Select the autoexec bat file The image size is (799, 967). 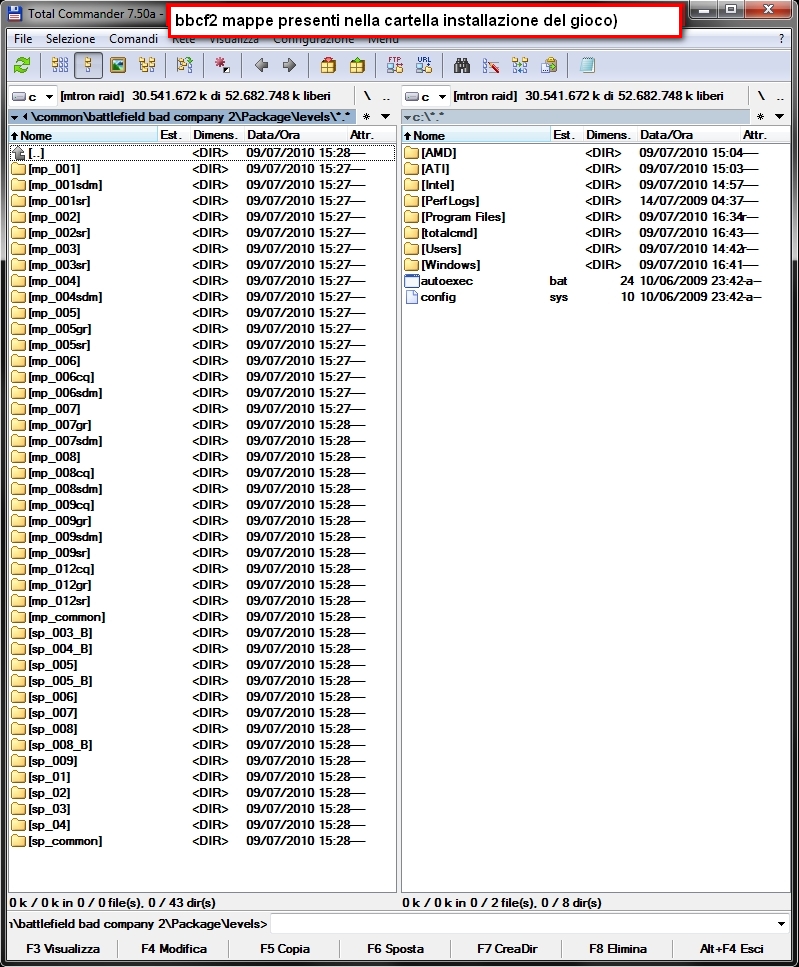(x=596, y=281)
